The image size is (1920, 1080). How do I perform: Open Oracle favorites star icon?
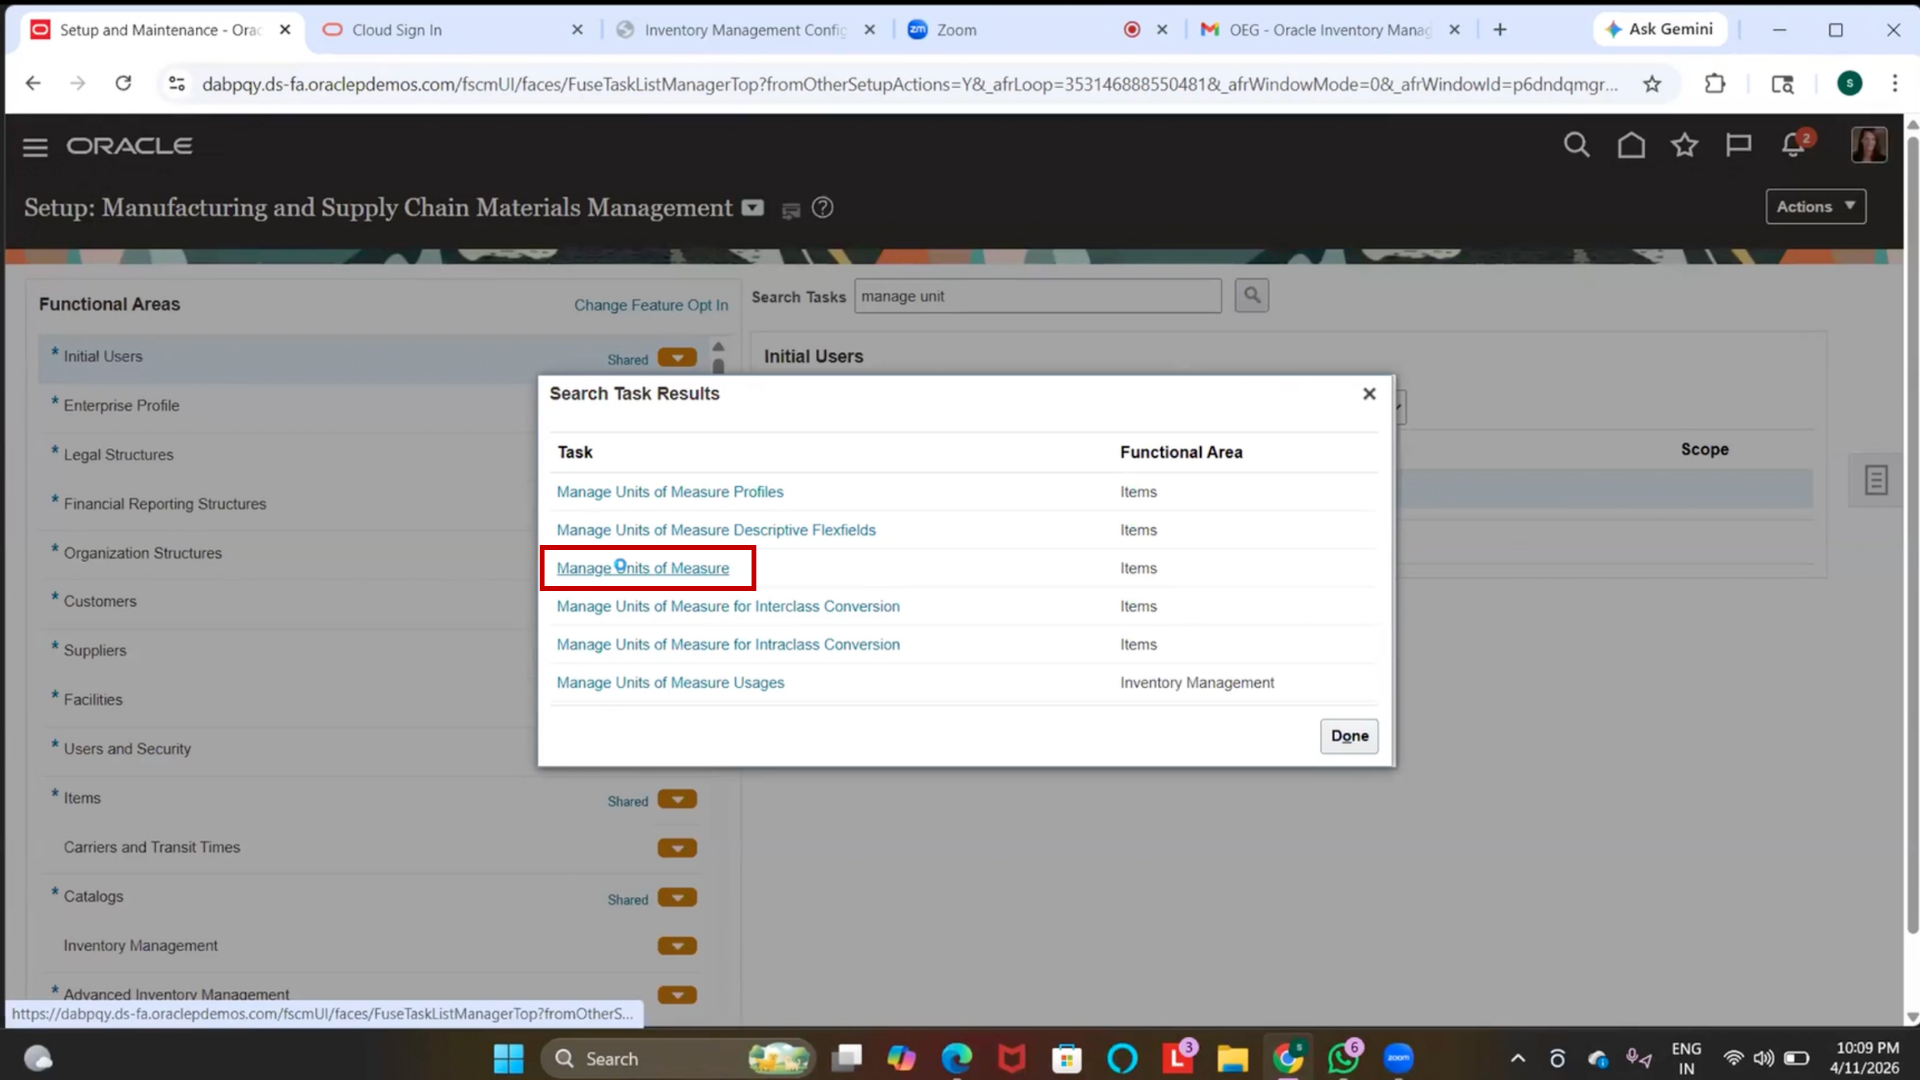click(x=1684, y=146)
